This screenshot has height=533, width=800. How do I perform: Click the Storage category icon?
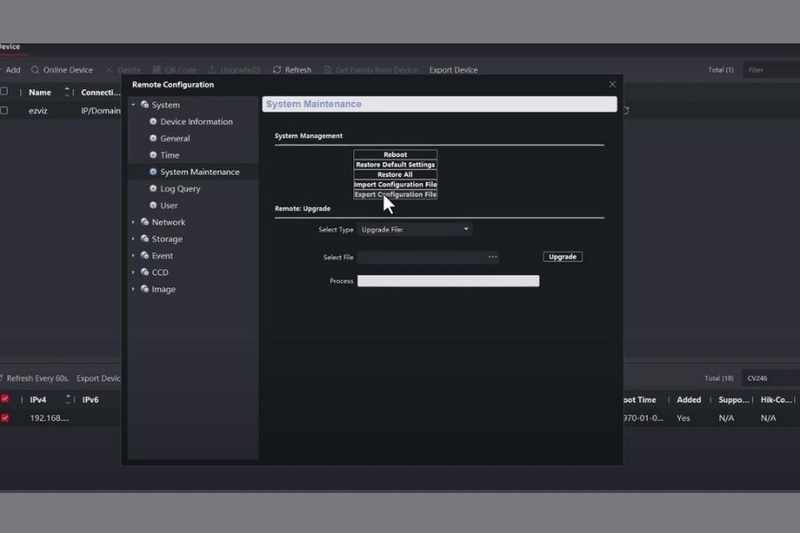(x=145, y=239)
